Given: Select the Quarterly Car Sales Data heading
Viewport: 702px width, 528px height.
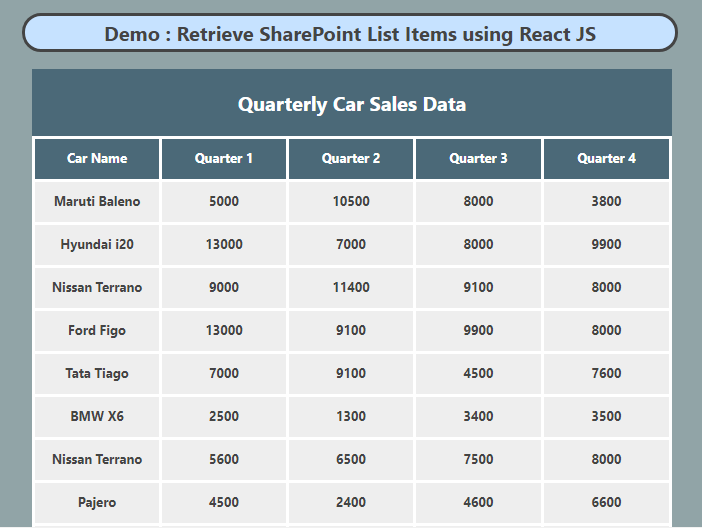Looking at the screenshot, I should [352, 104].
